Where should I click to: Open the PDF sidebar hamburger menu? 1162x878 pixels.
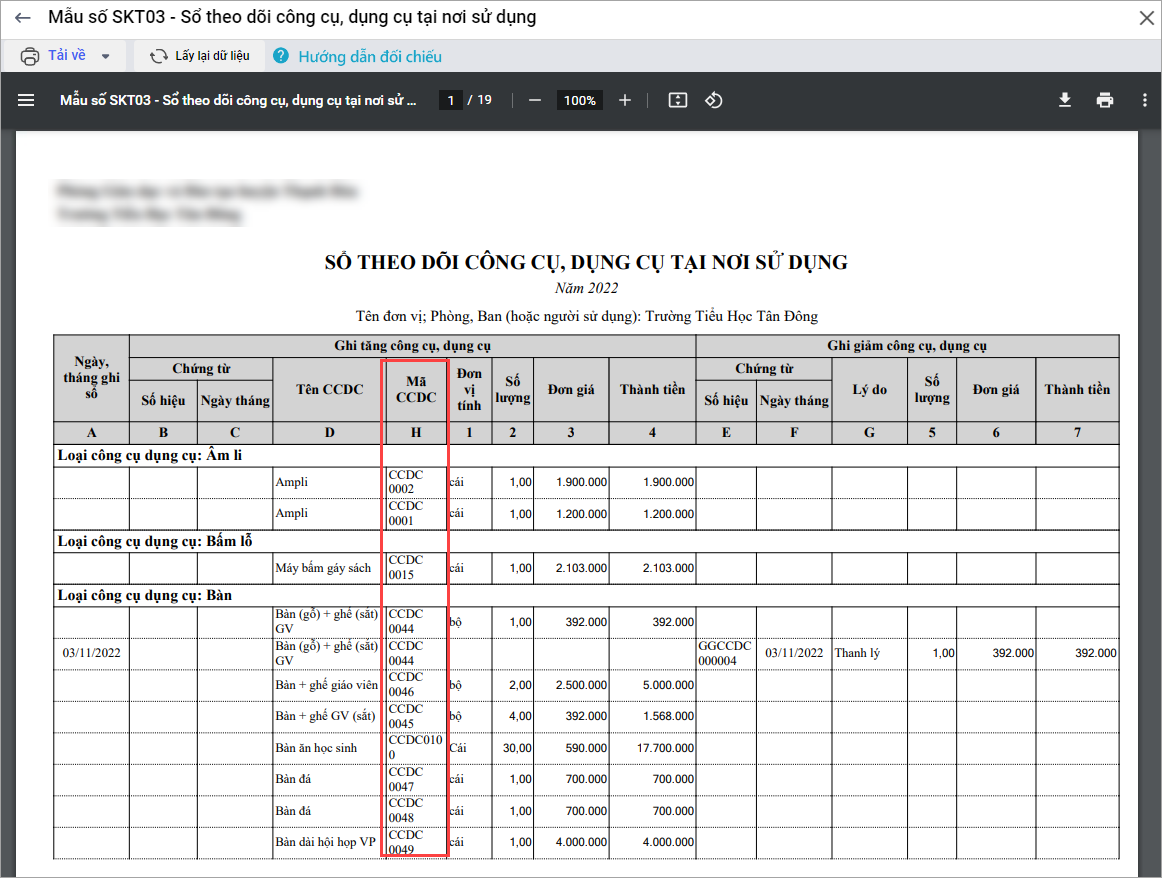tap(26, 100)
